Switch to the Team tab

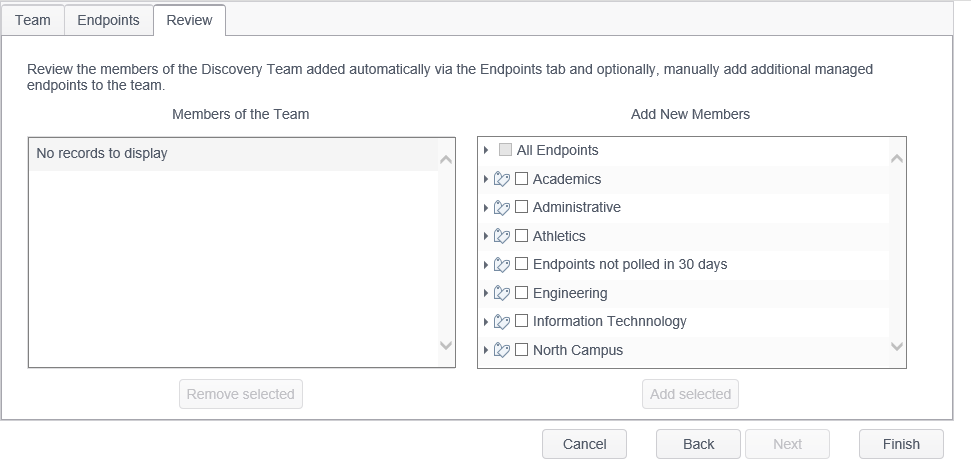[x=33, y=20]
